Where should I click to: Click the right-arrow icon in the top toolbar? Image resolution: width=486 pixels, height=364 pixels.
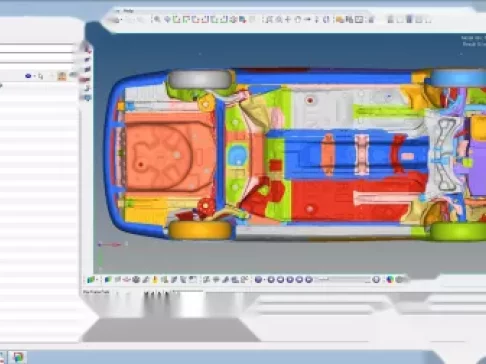coord(307,20)
